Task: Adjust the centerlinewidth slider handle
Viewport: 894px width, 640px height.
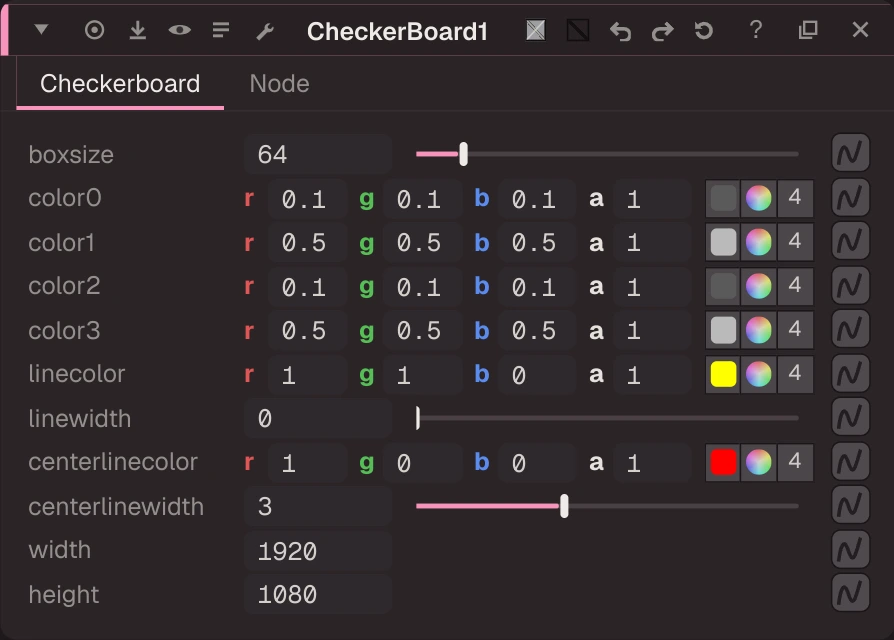Action: click(564, 506)
